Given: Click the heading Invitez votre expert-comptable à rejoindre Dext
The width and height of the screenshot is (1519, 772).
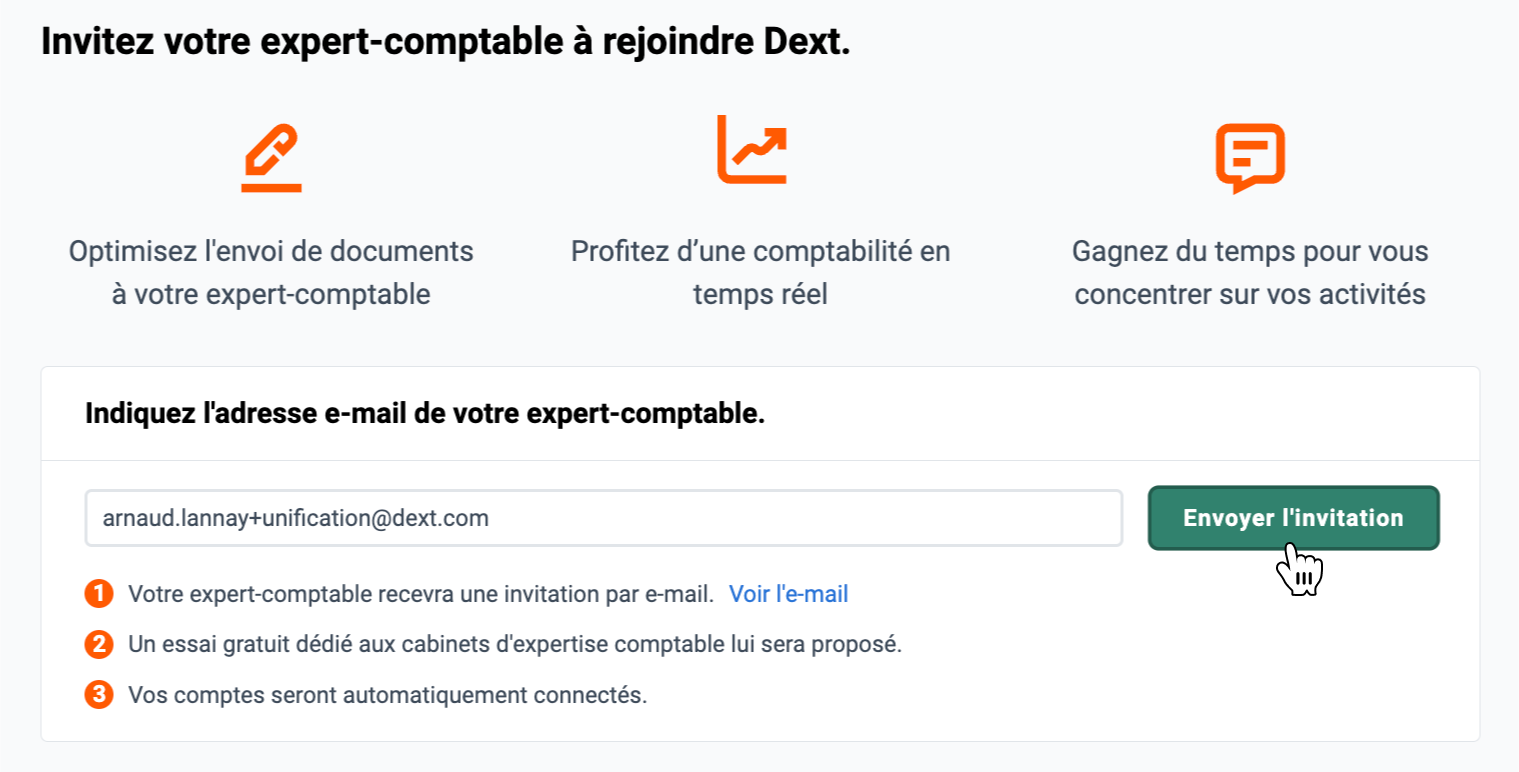Looking at the screenshot, I should point(445,43).
